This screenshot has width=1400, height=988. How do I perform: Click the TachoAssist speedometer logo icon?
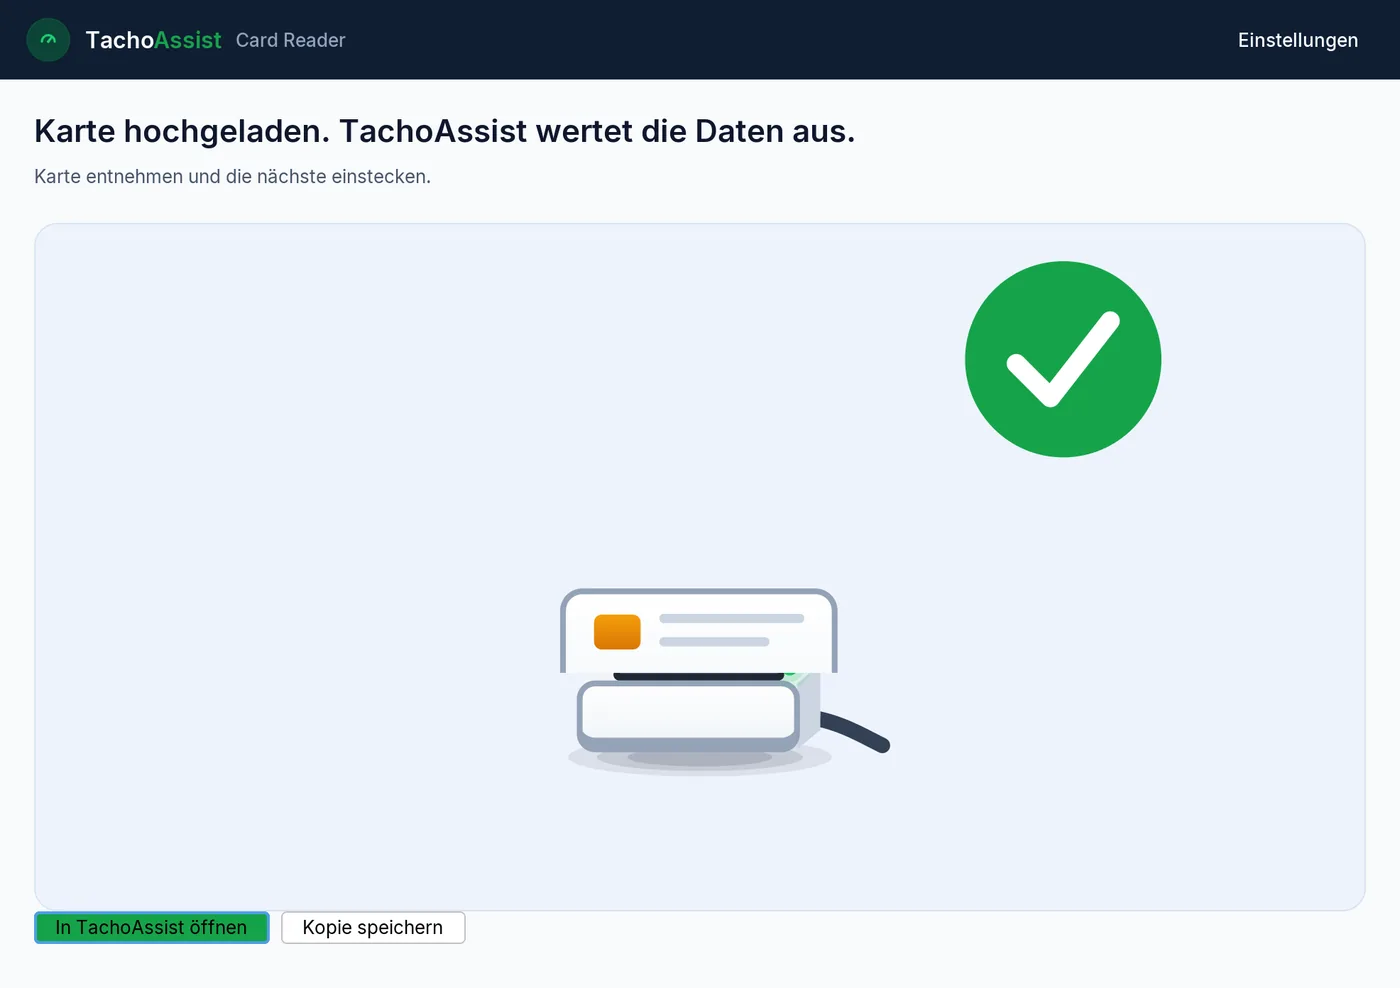coord(48,40)
